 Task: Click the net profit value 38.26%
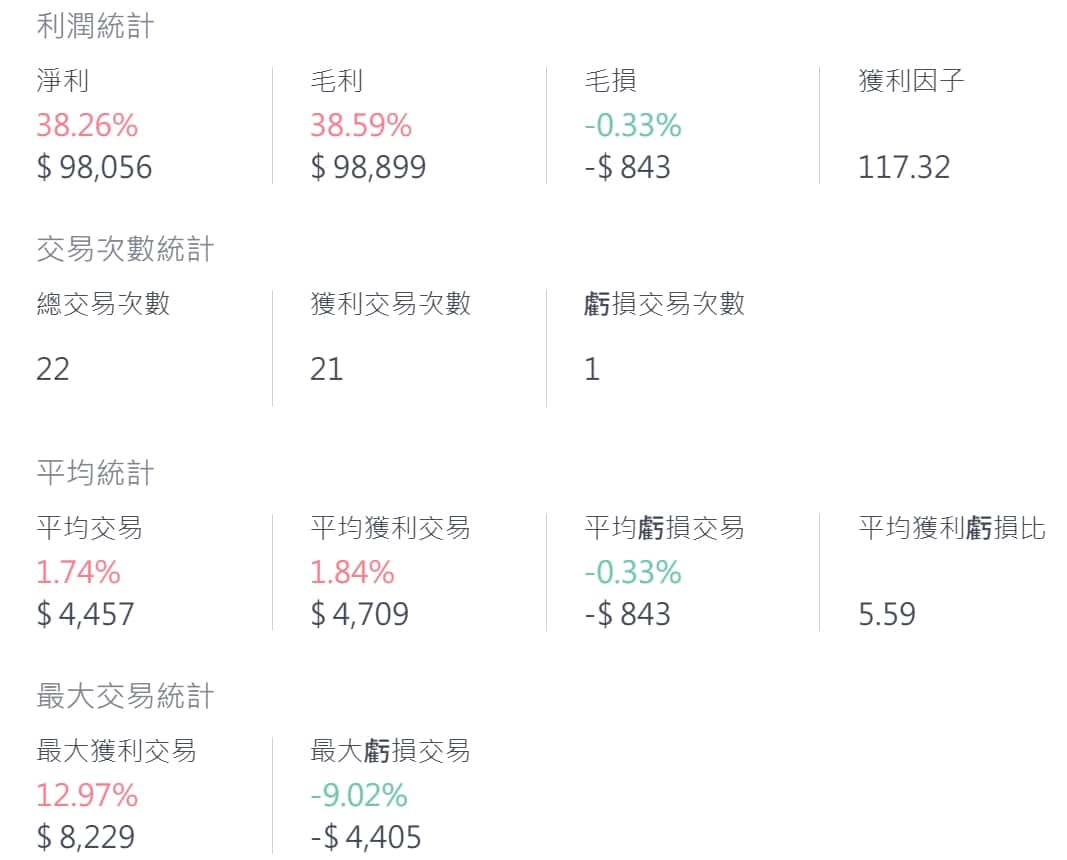coord(87,125)
